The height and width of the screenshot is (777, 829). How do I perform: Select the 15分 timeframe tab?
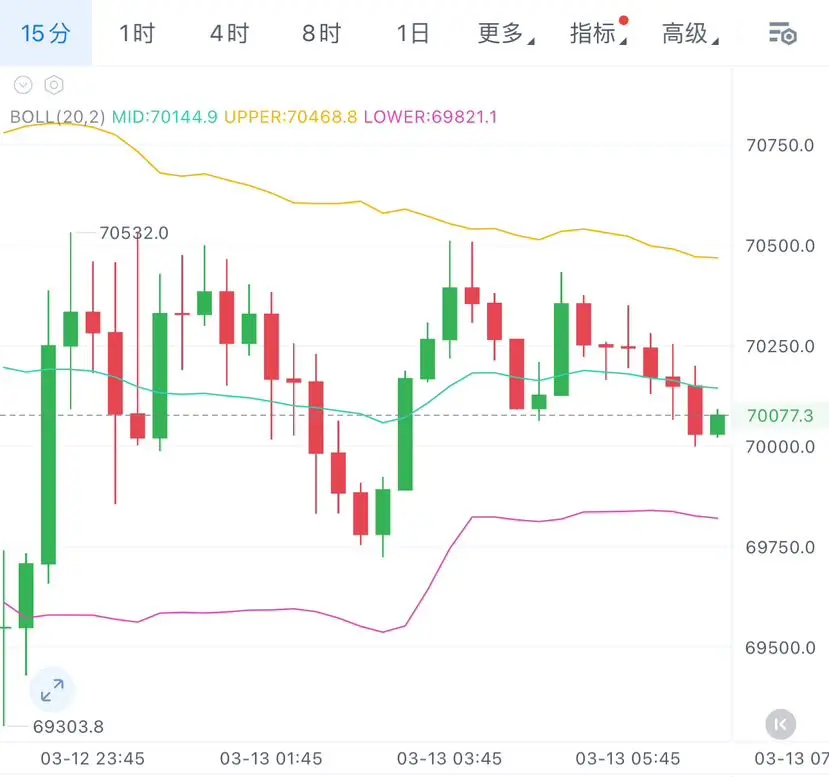pyautogui.click(x=45, y=33)
